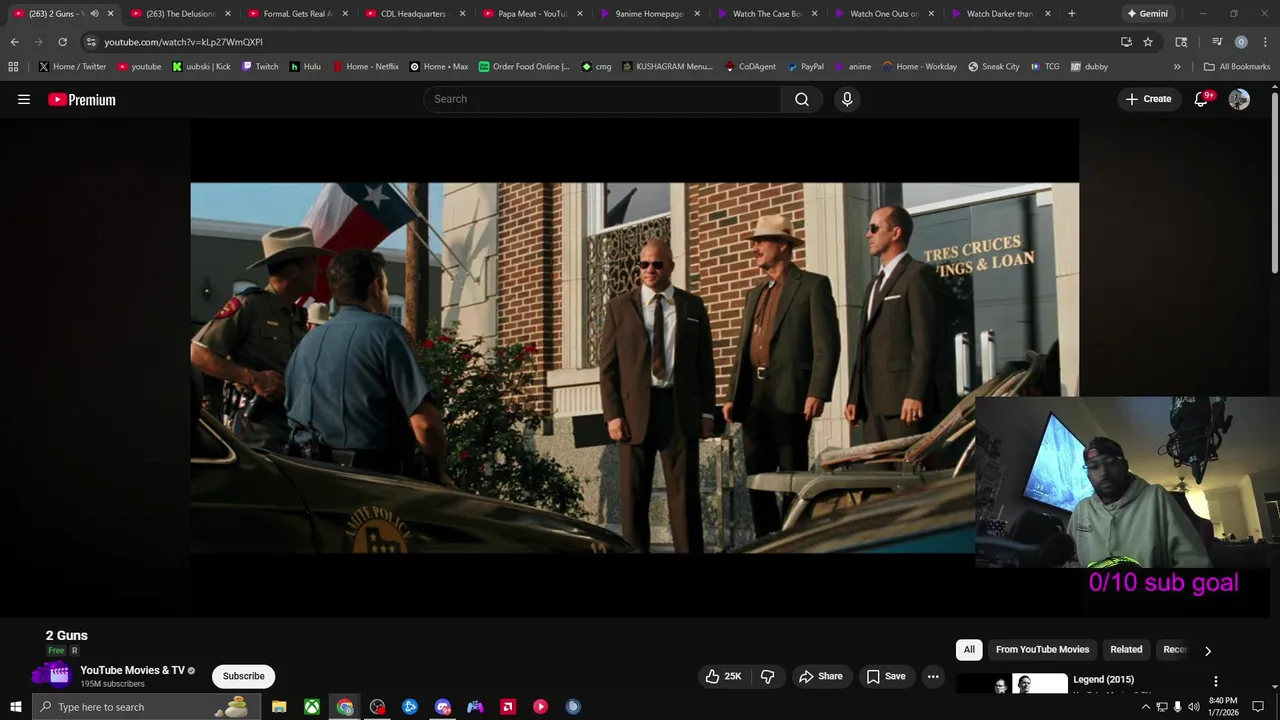This screenshot has height=720, width=1280.
Task: Open Chrome profile avatar
Action: pyautogui.click(x=1241, y=42)
